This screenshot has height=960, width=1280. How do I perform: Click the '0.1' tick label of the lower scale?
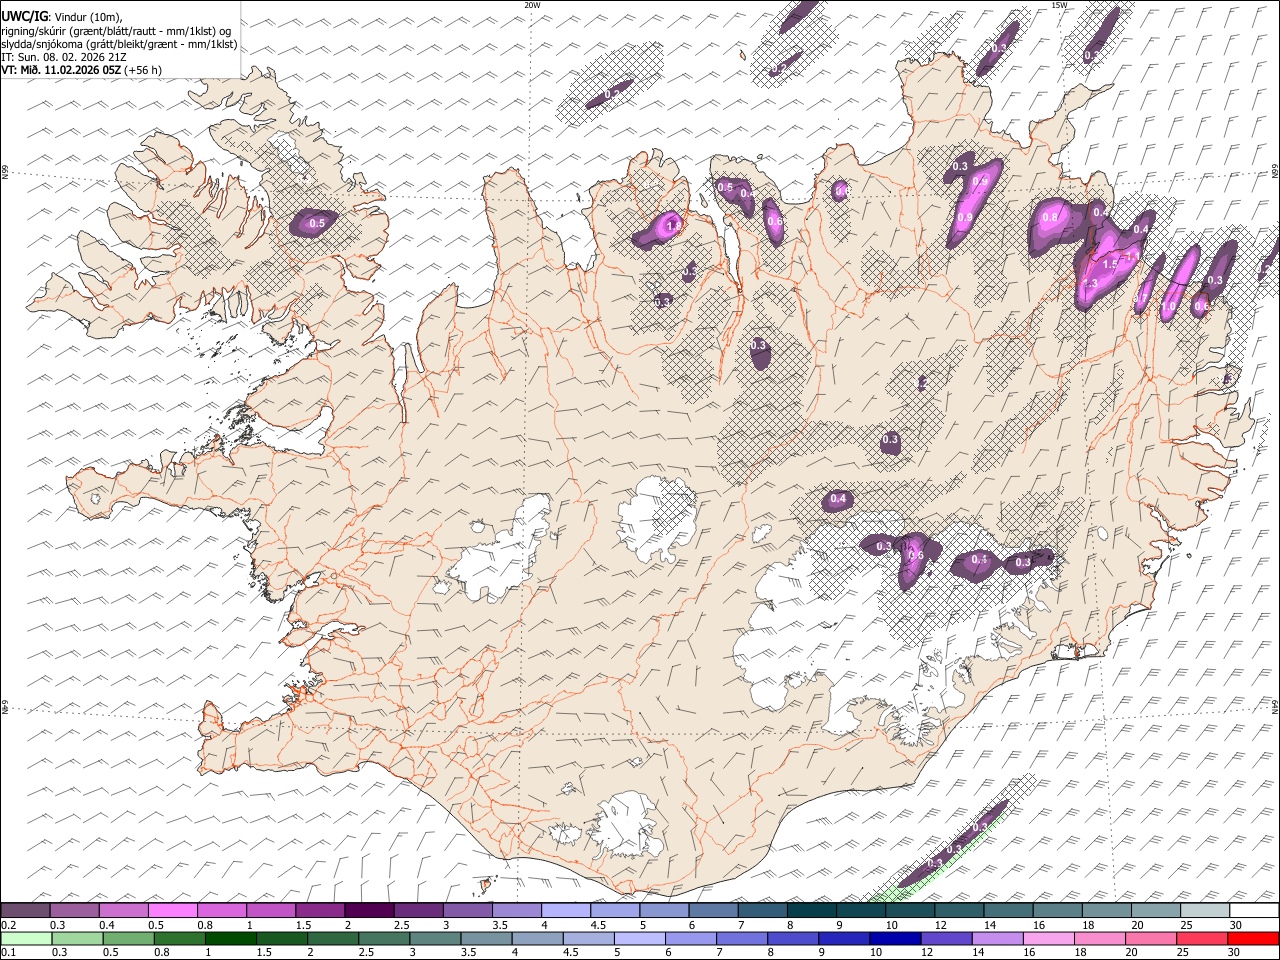[7, 952]
